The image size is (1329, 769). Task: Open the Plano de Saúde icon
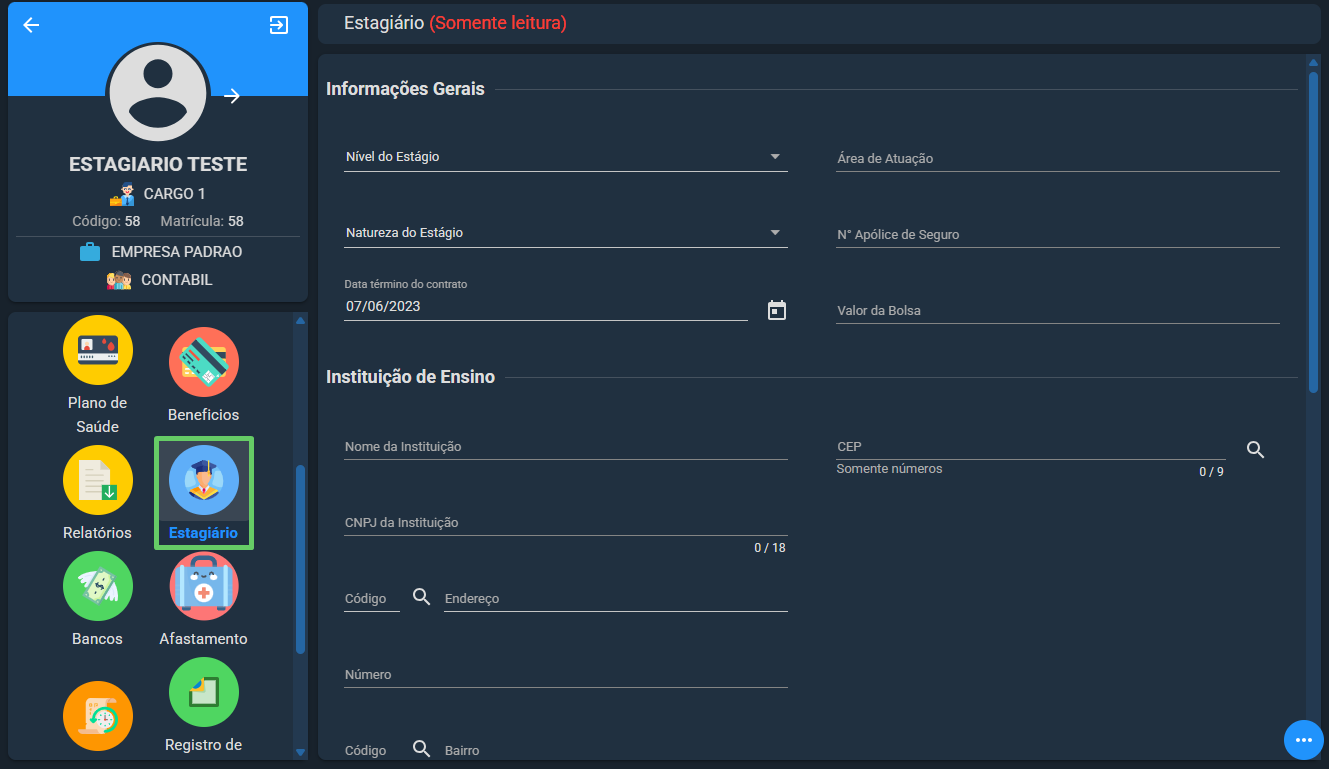(x=98, y=350)
